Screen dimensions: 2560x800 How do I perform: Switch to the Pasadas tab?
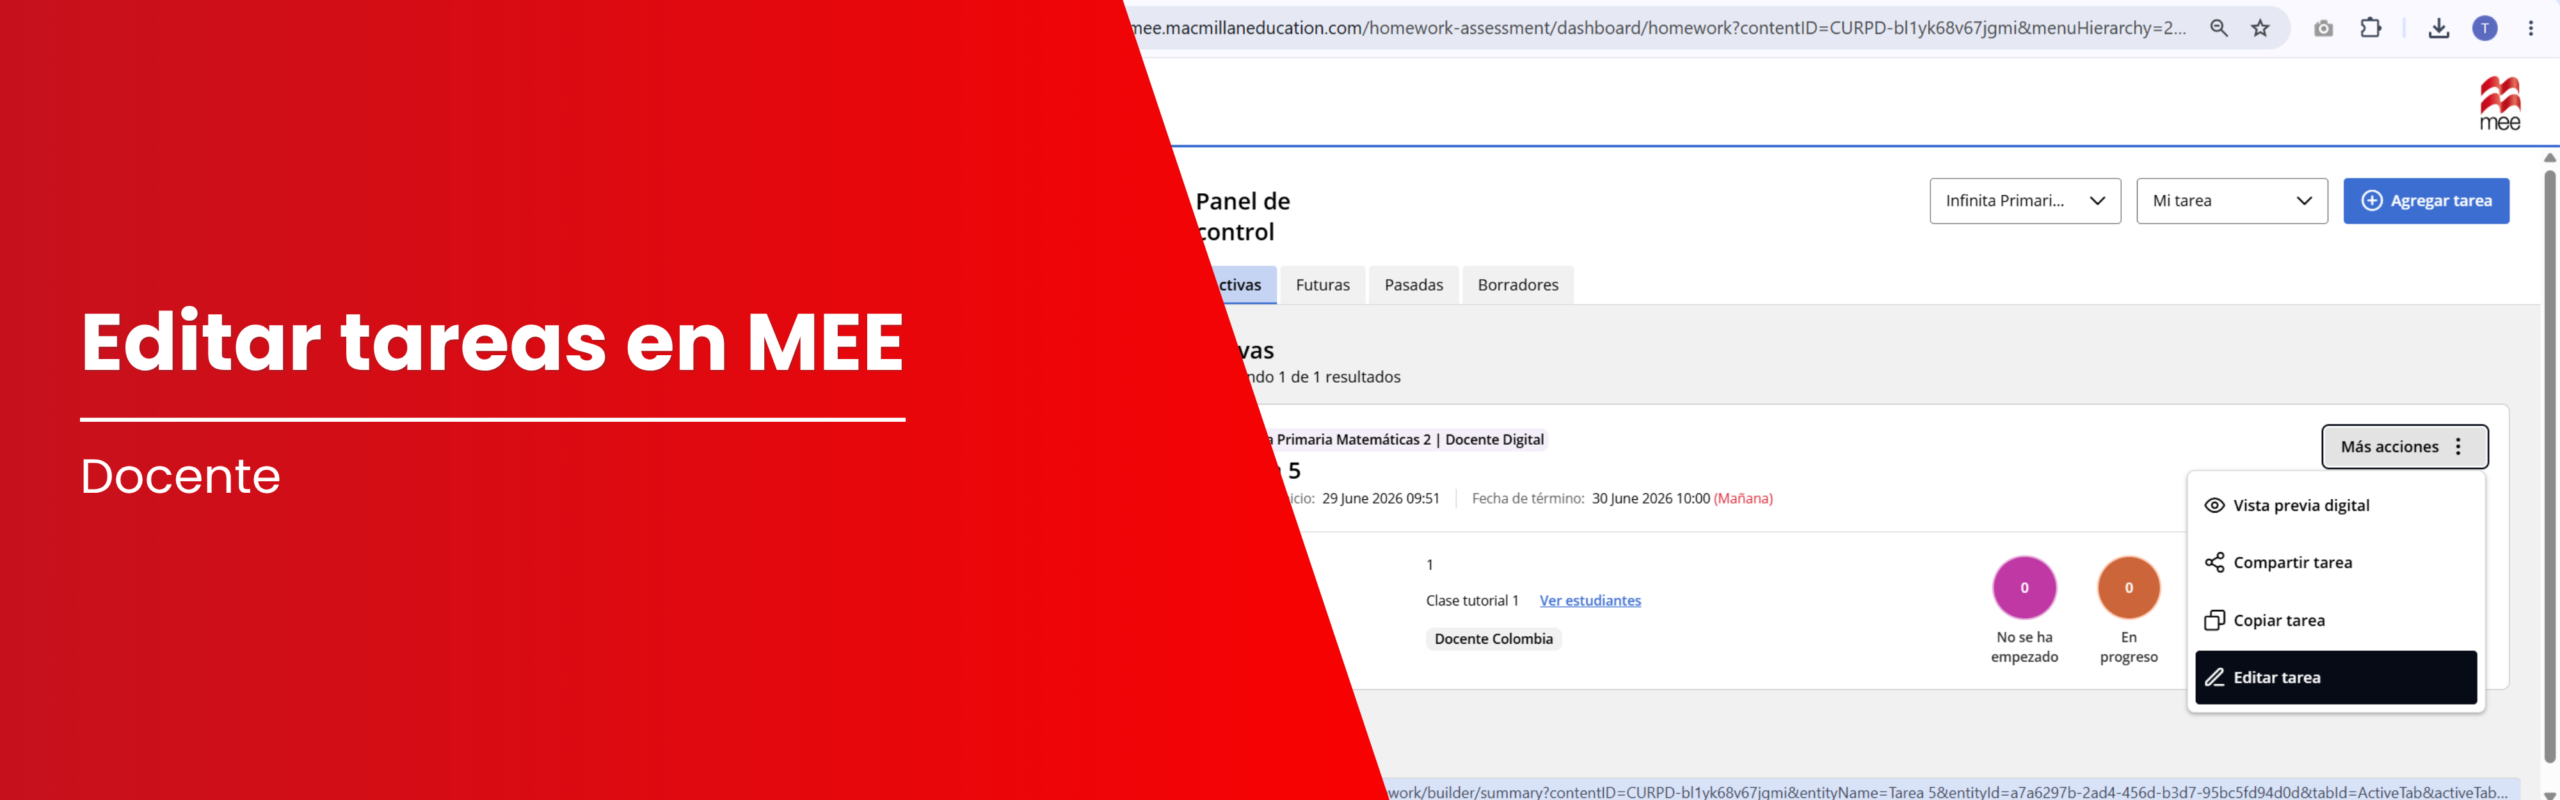pos(1413,285)
